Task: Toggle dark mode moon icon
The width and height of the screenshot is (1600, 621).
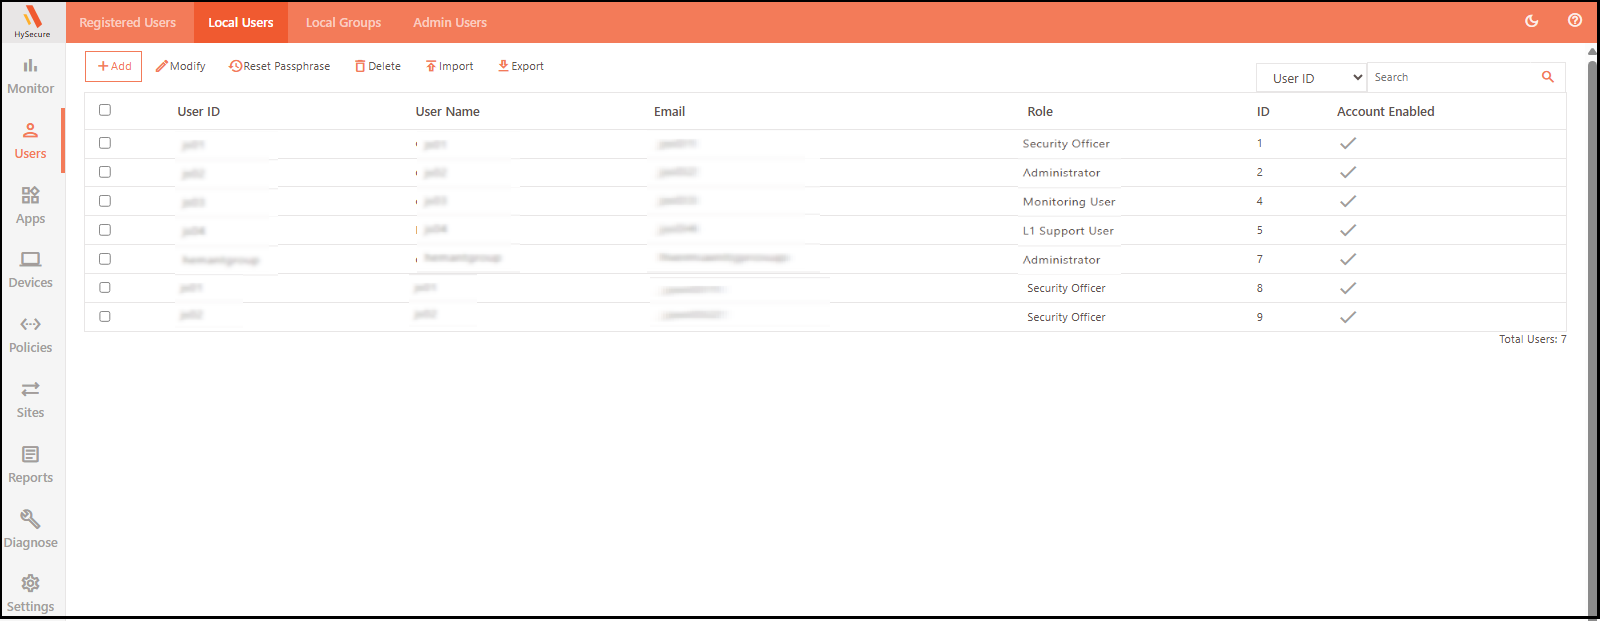Action: coord(1531,21)
